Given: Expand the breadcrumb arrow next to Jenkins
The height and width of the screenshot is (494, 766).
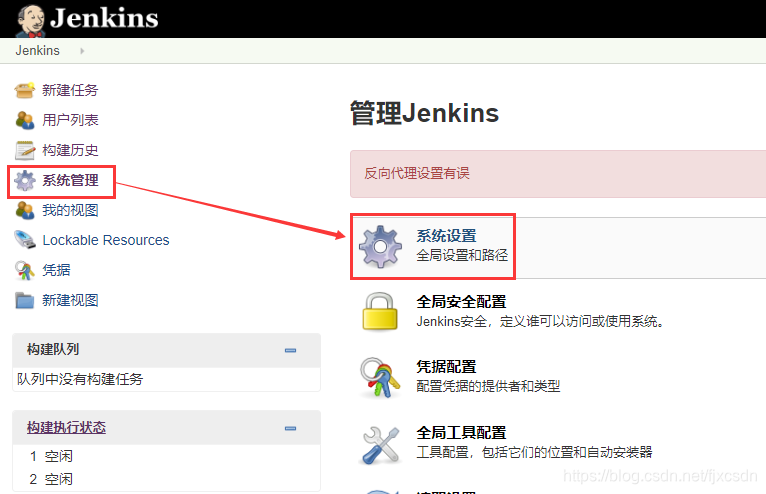Looking at the screenshot, I should click(82, 51).
